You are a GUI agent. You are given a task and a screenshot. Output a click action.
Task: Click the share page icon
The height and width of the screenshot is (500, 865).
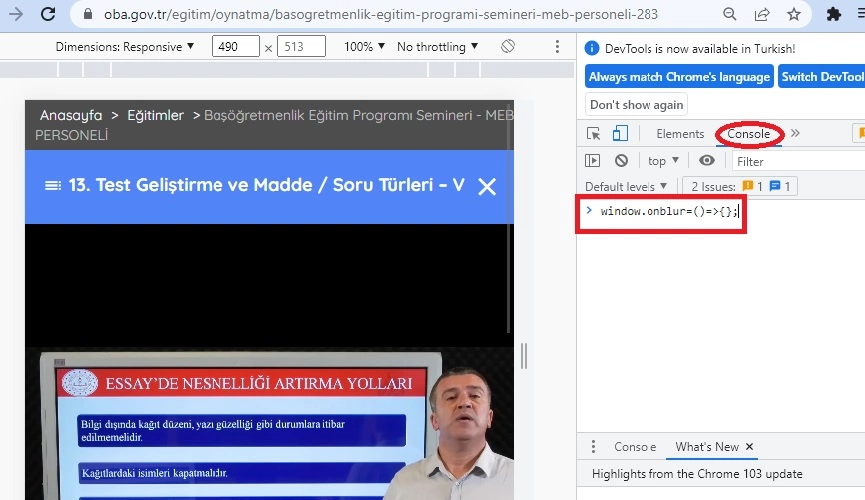762,14
